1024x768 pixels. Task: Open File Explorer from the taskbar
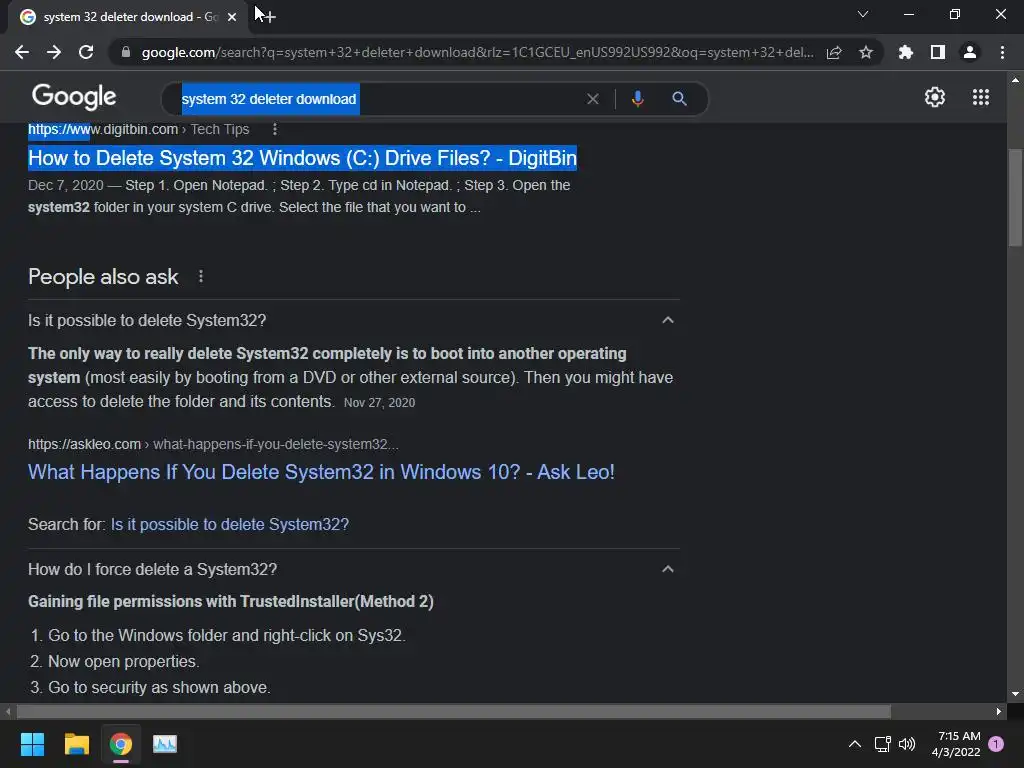tap(76, 744)
